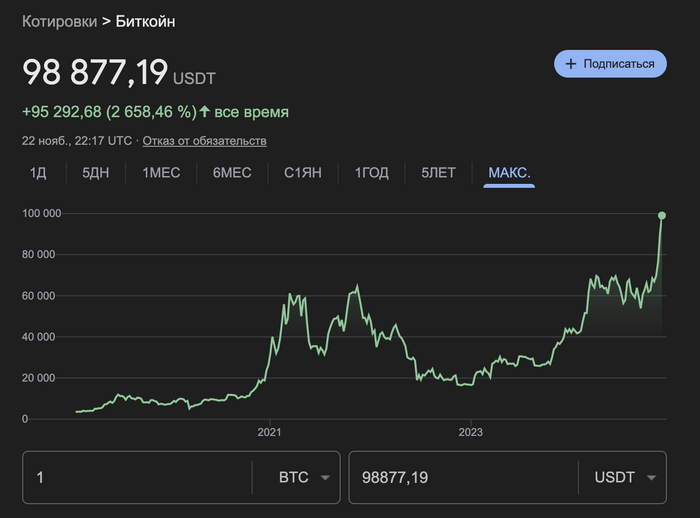Select the МАКС. time range tab
Image resolution: width=700 pixels, height=518 pixels.
point(509,173)
